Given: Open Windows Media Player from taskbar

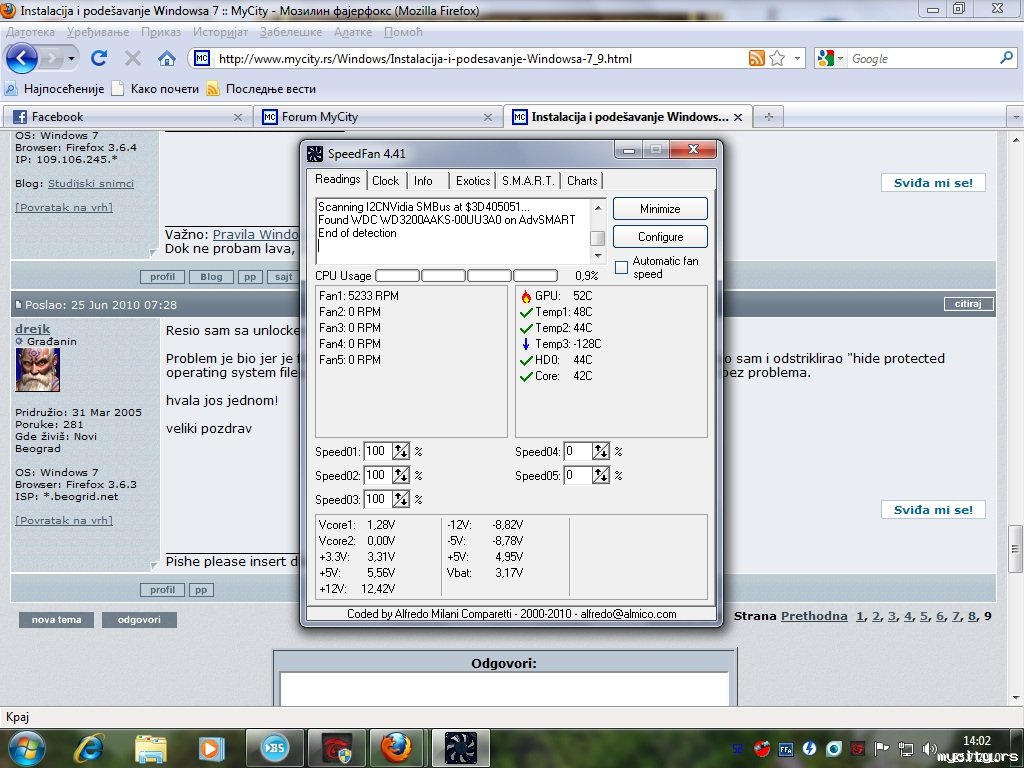Looking at the screenshot, I should 211,747.
